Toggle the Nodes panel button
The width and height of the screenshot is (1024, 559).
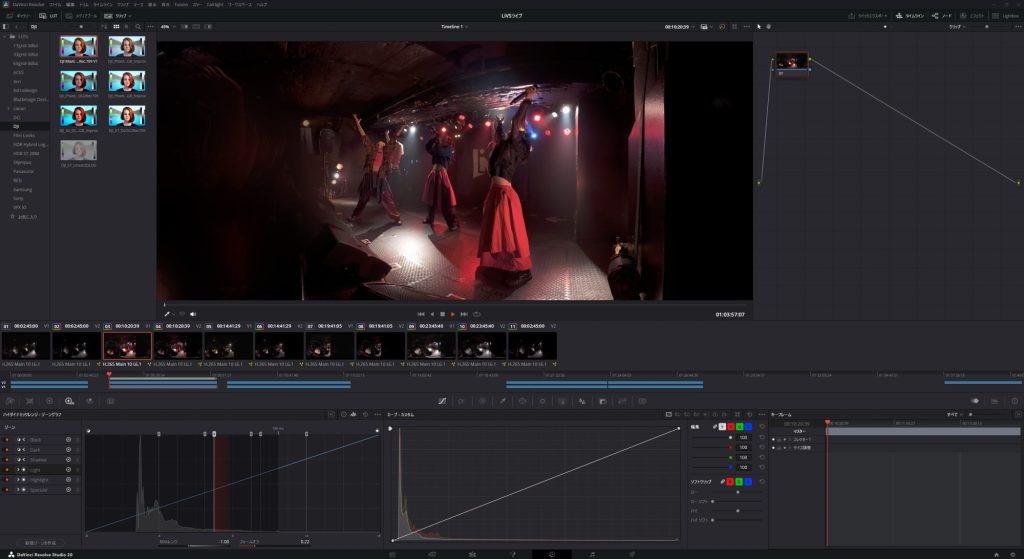942,16
